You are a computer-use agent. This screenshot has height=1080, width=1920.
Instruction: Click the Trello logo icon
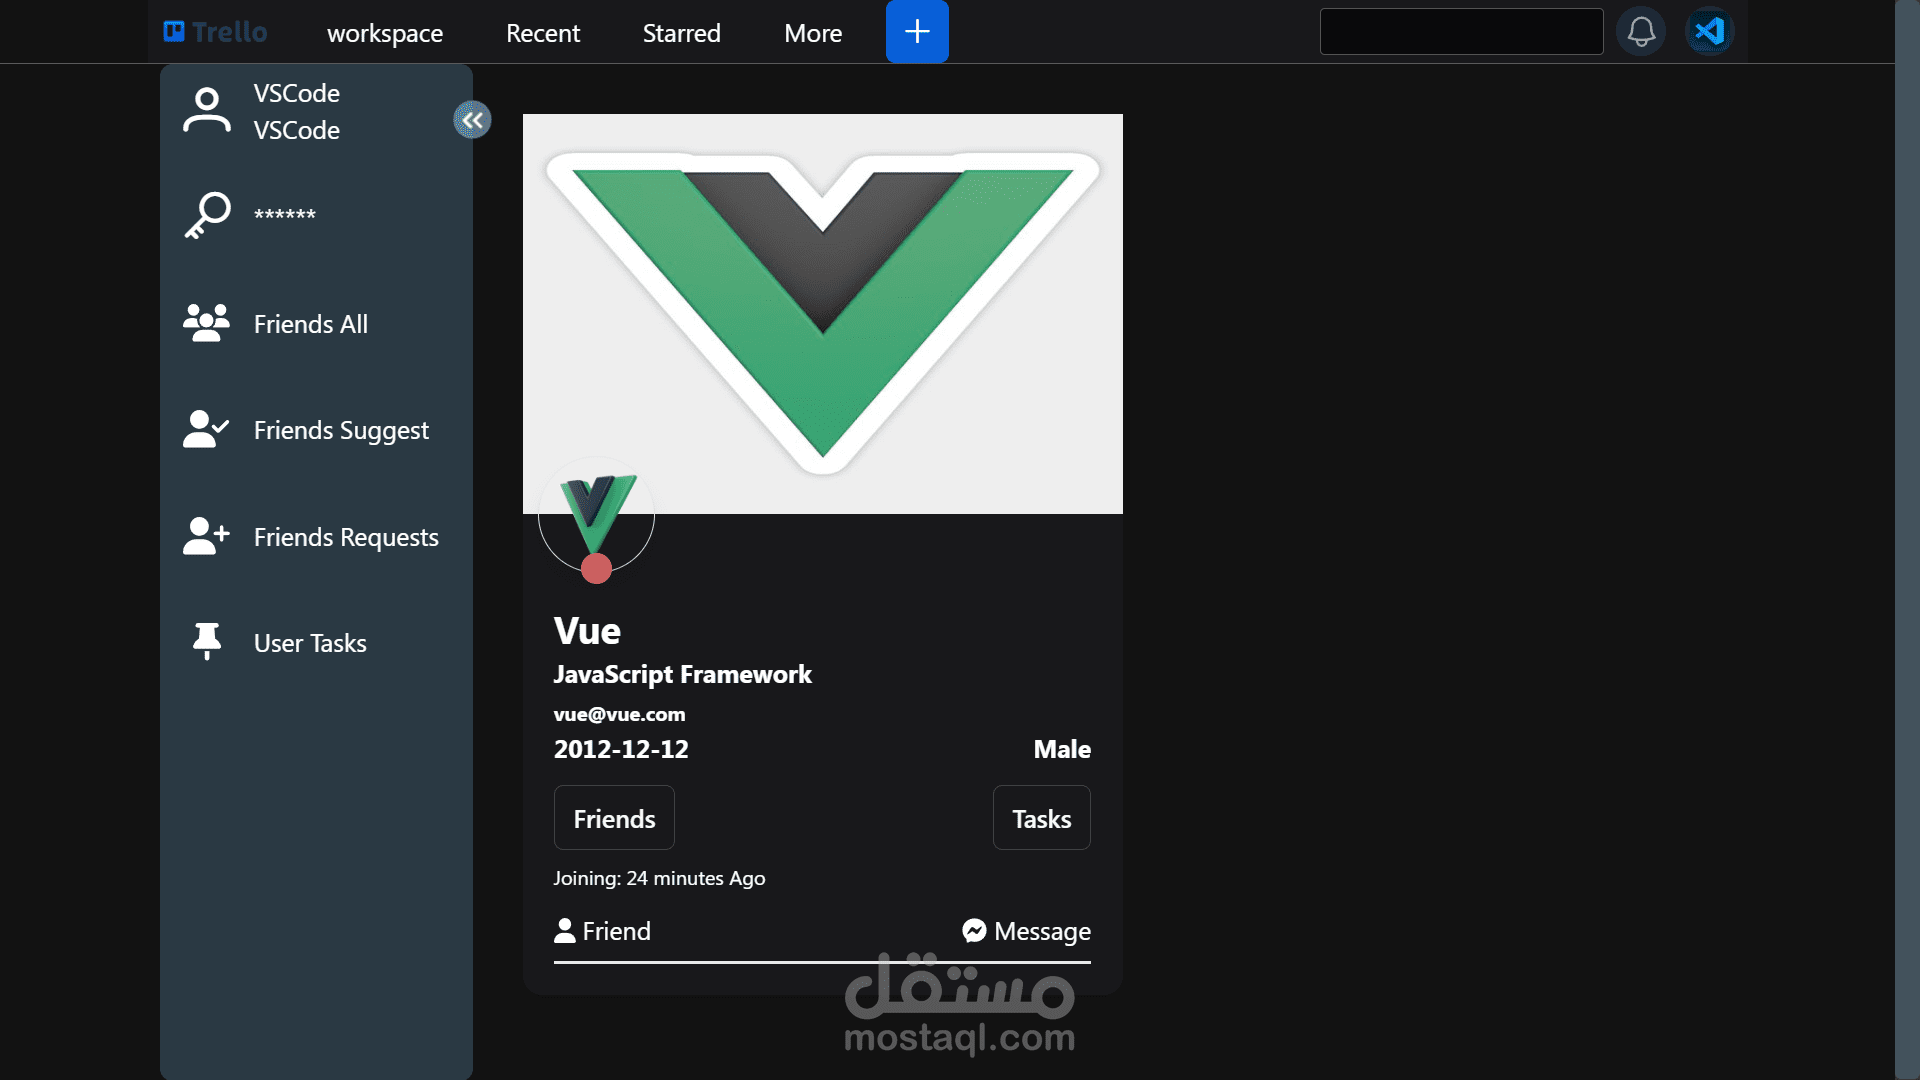point(174,32)
